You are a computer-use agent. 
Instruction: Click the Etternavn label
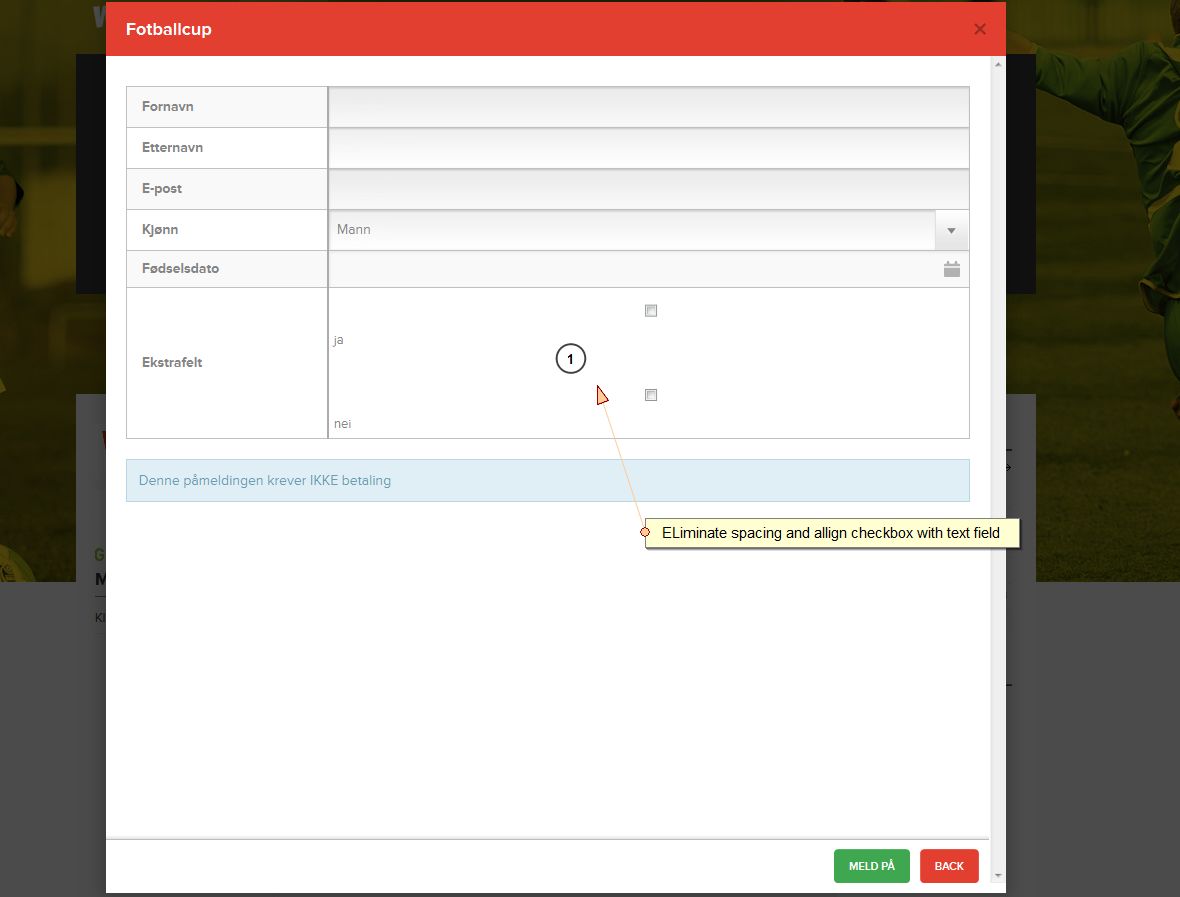[x=172, y=147]
